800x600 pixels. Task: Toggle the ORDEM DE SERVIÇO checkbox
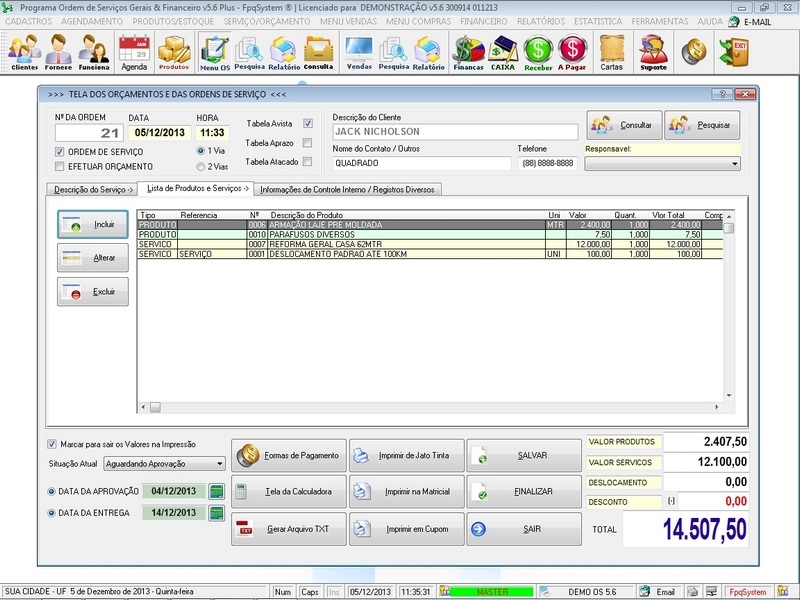tap(60, 151)
